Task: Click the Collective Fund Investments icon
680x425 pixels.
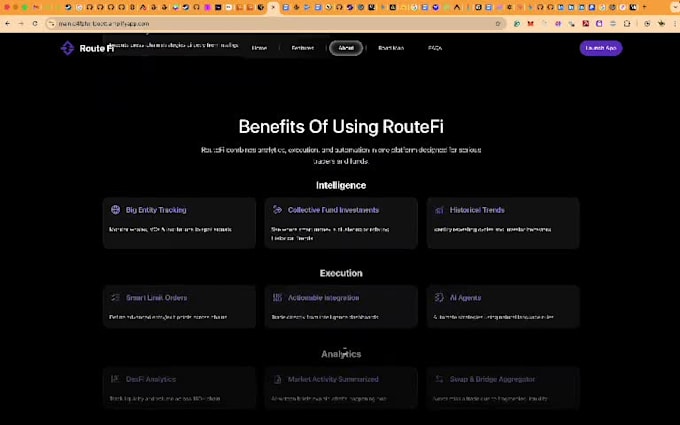Action: [278, 210]
